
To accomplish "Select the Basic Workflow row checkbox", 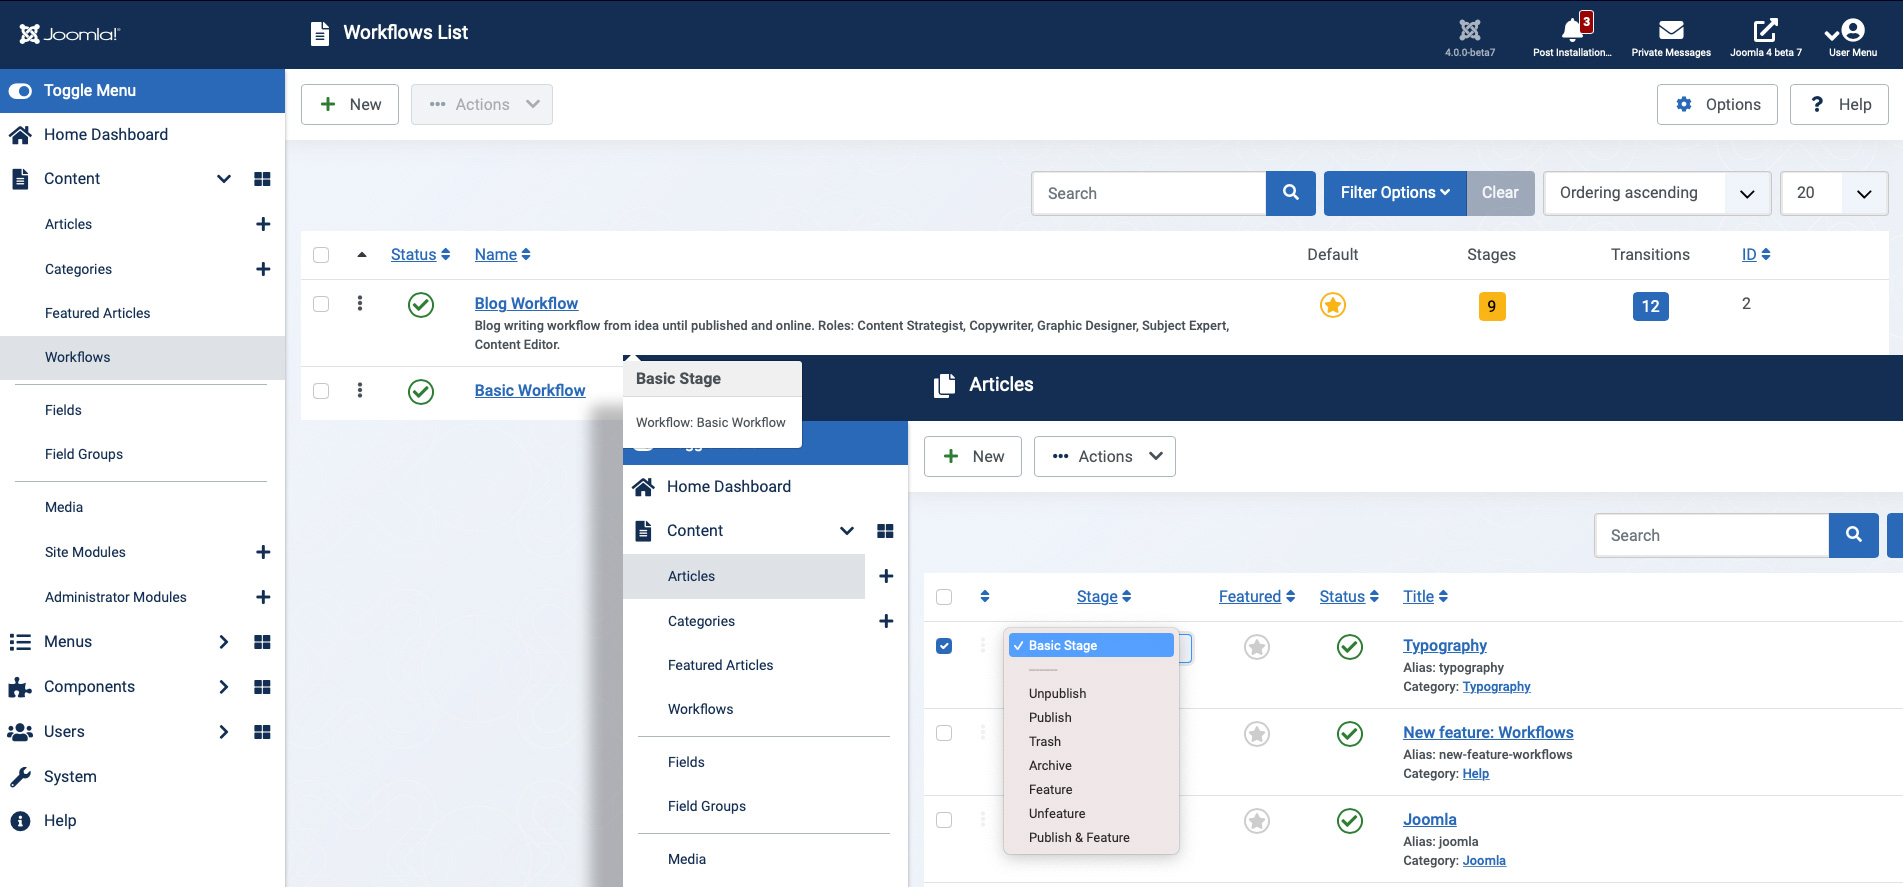I will 321,391.
